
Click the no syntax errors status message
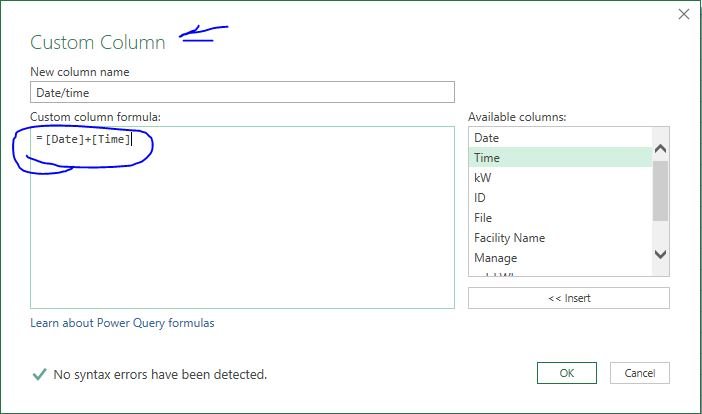coord(160,375)
